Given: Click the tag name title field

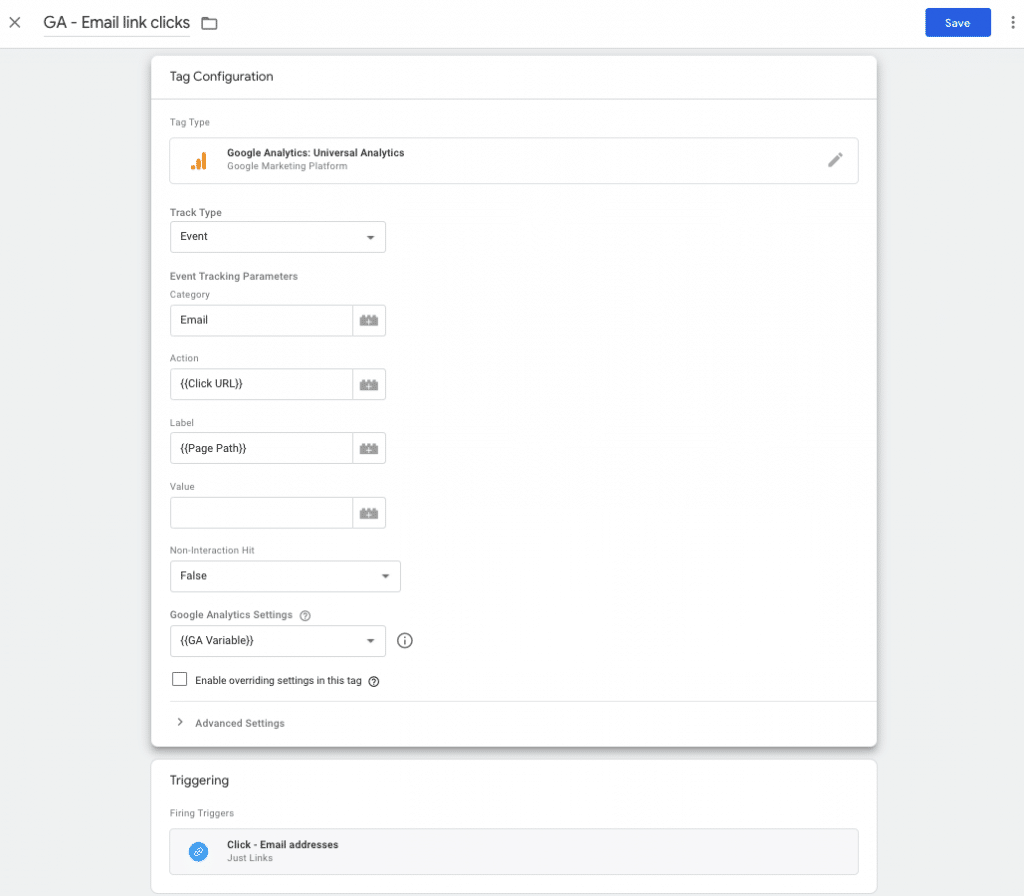Looking at the screenshot, I should click(x=116, y=22).
